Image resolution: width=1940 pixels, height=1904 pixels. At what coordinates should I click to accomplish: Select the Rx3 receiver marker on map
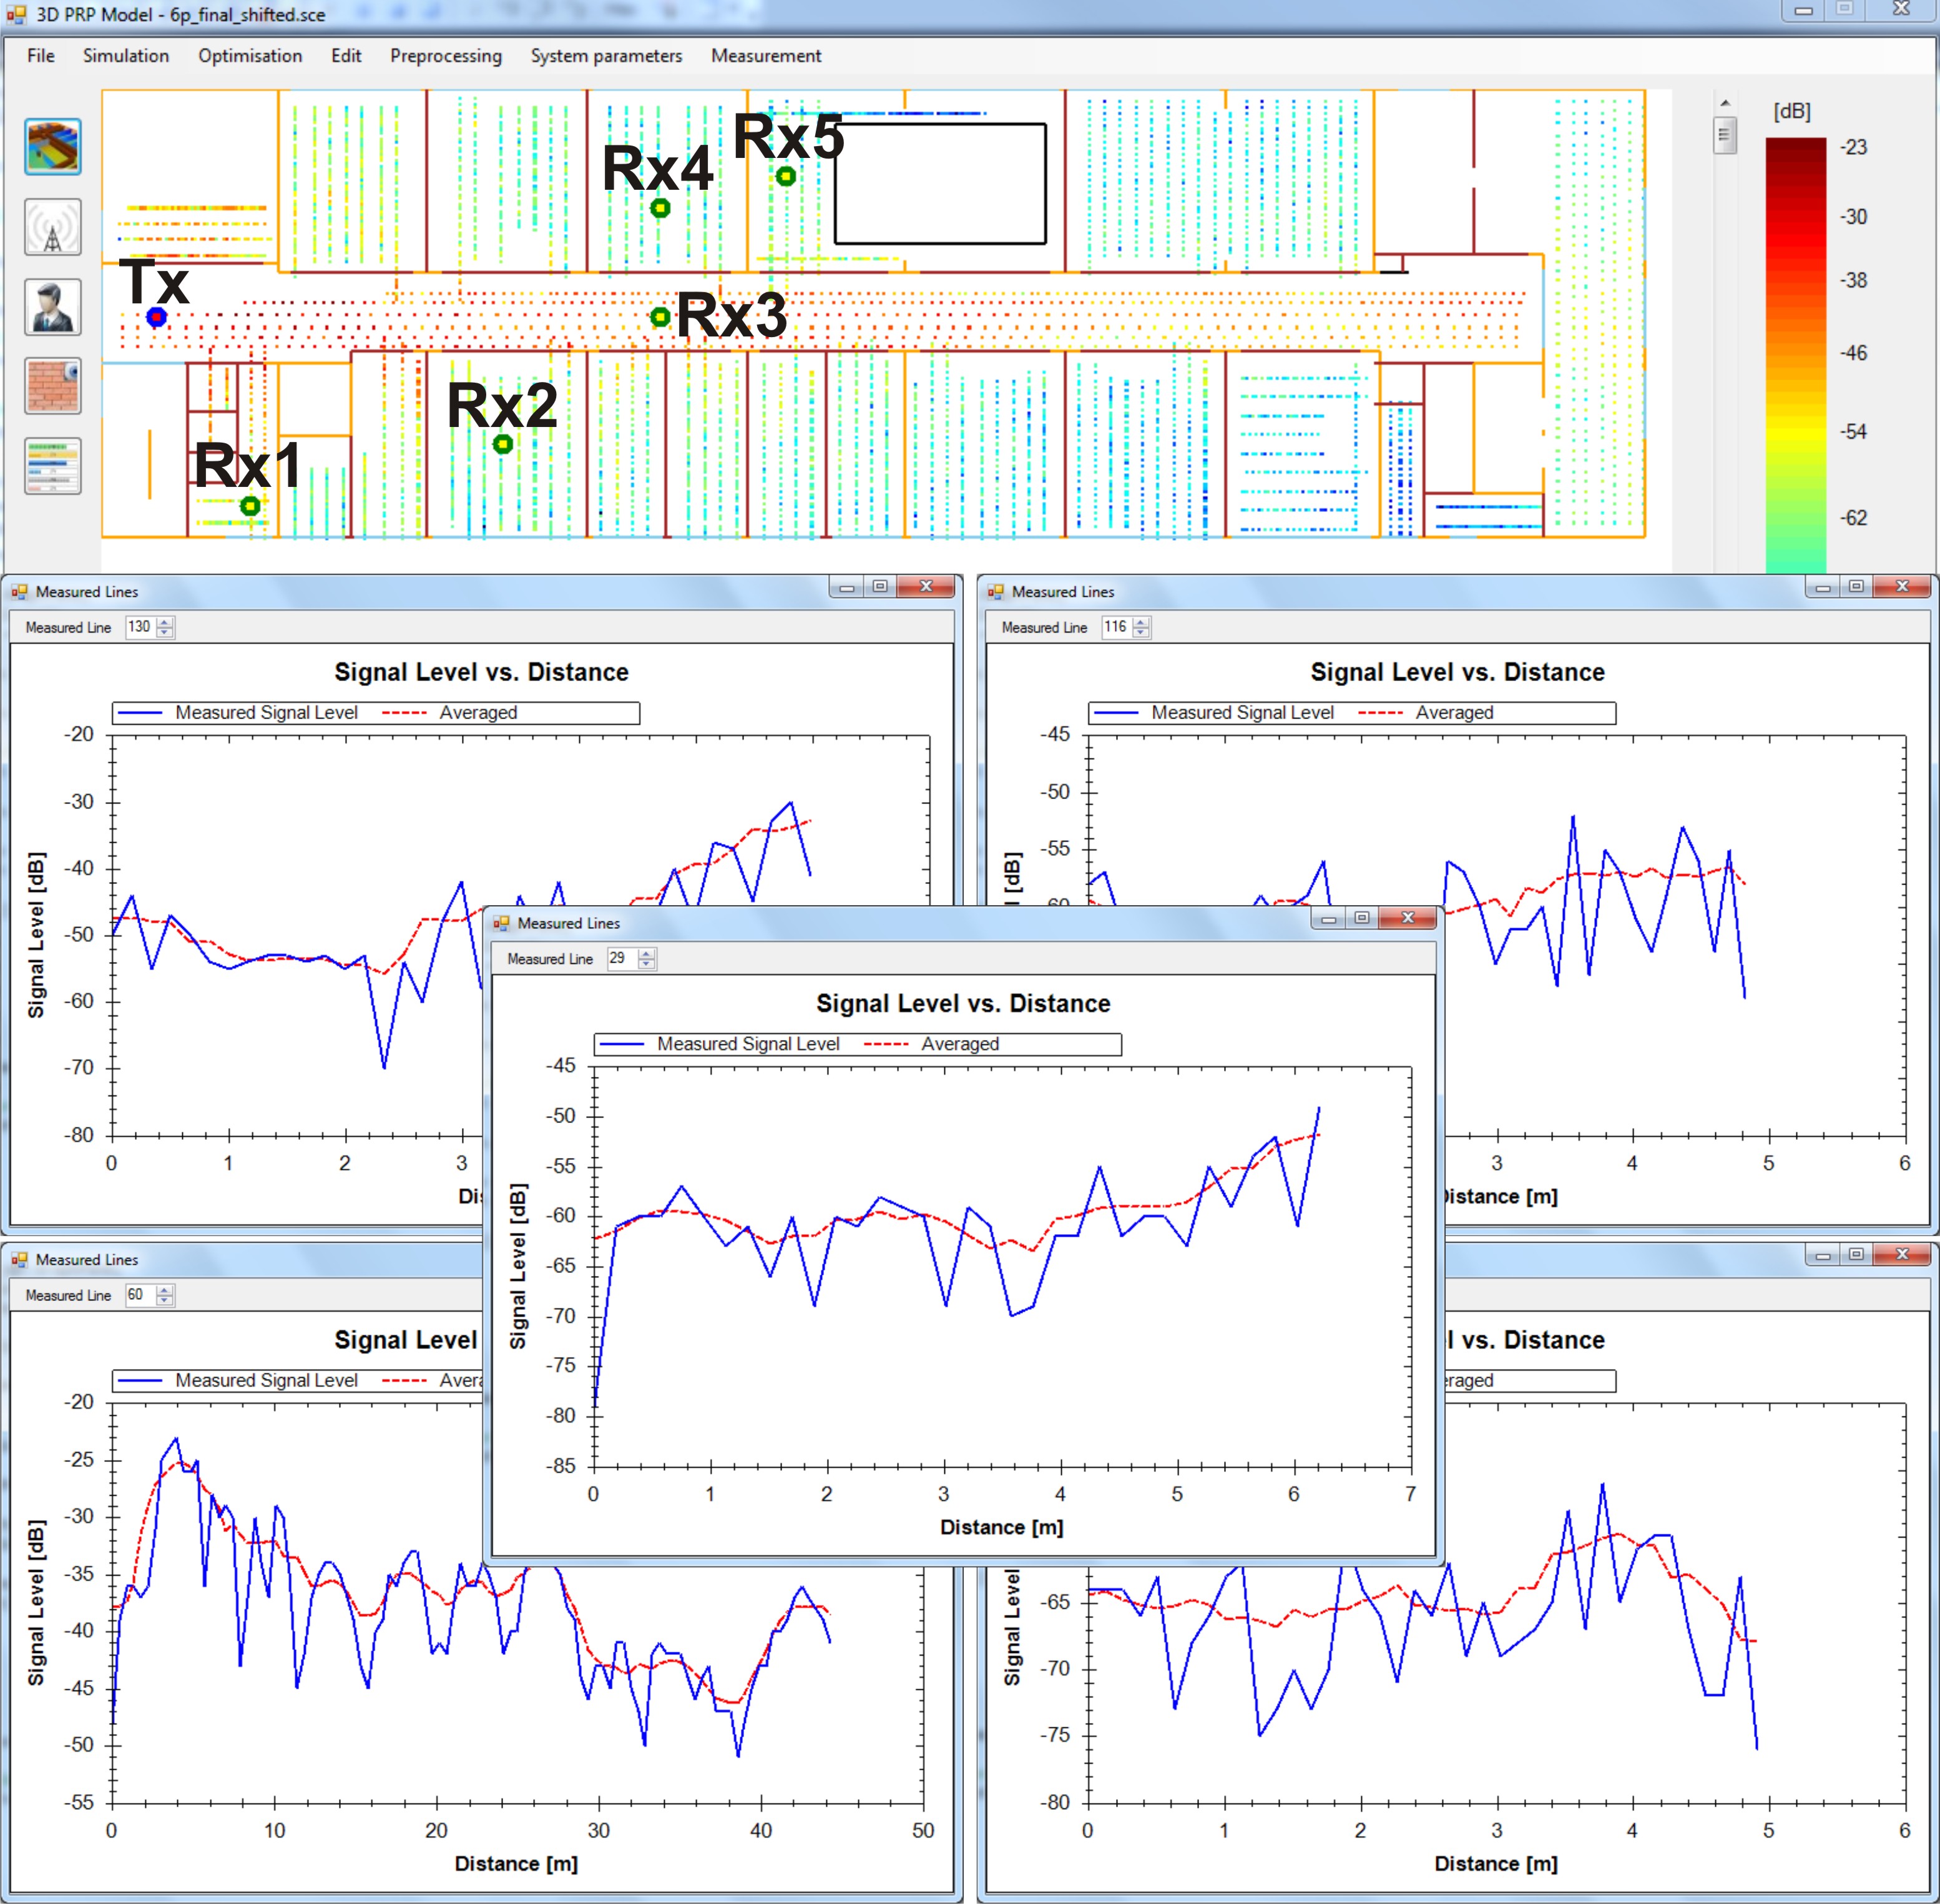pyautogui.click(x=660, y=317)
